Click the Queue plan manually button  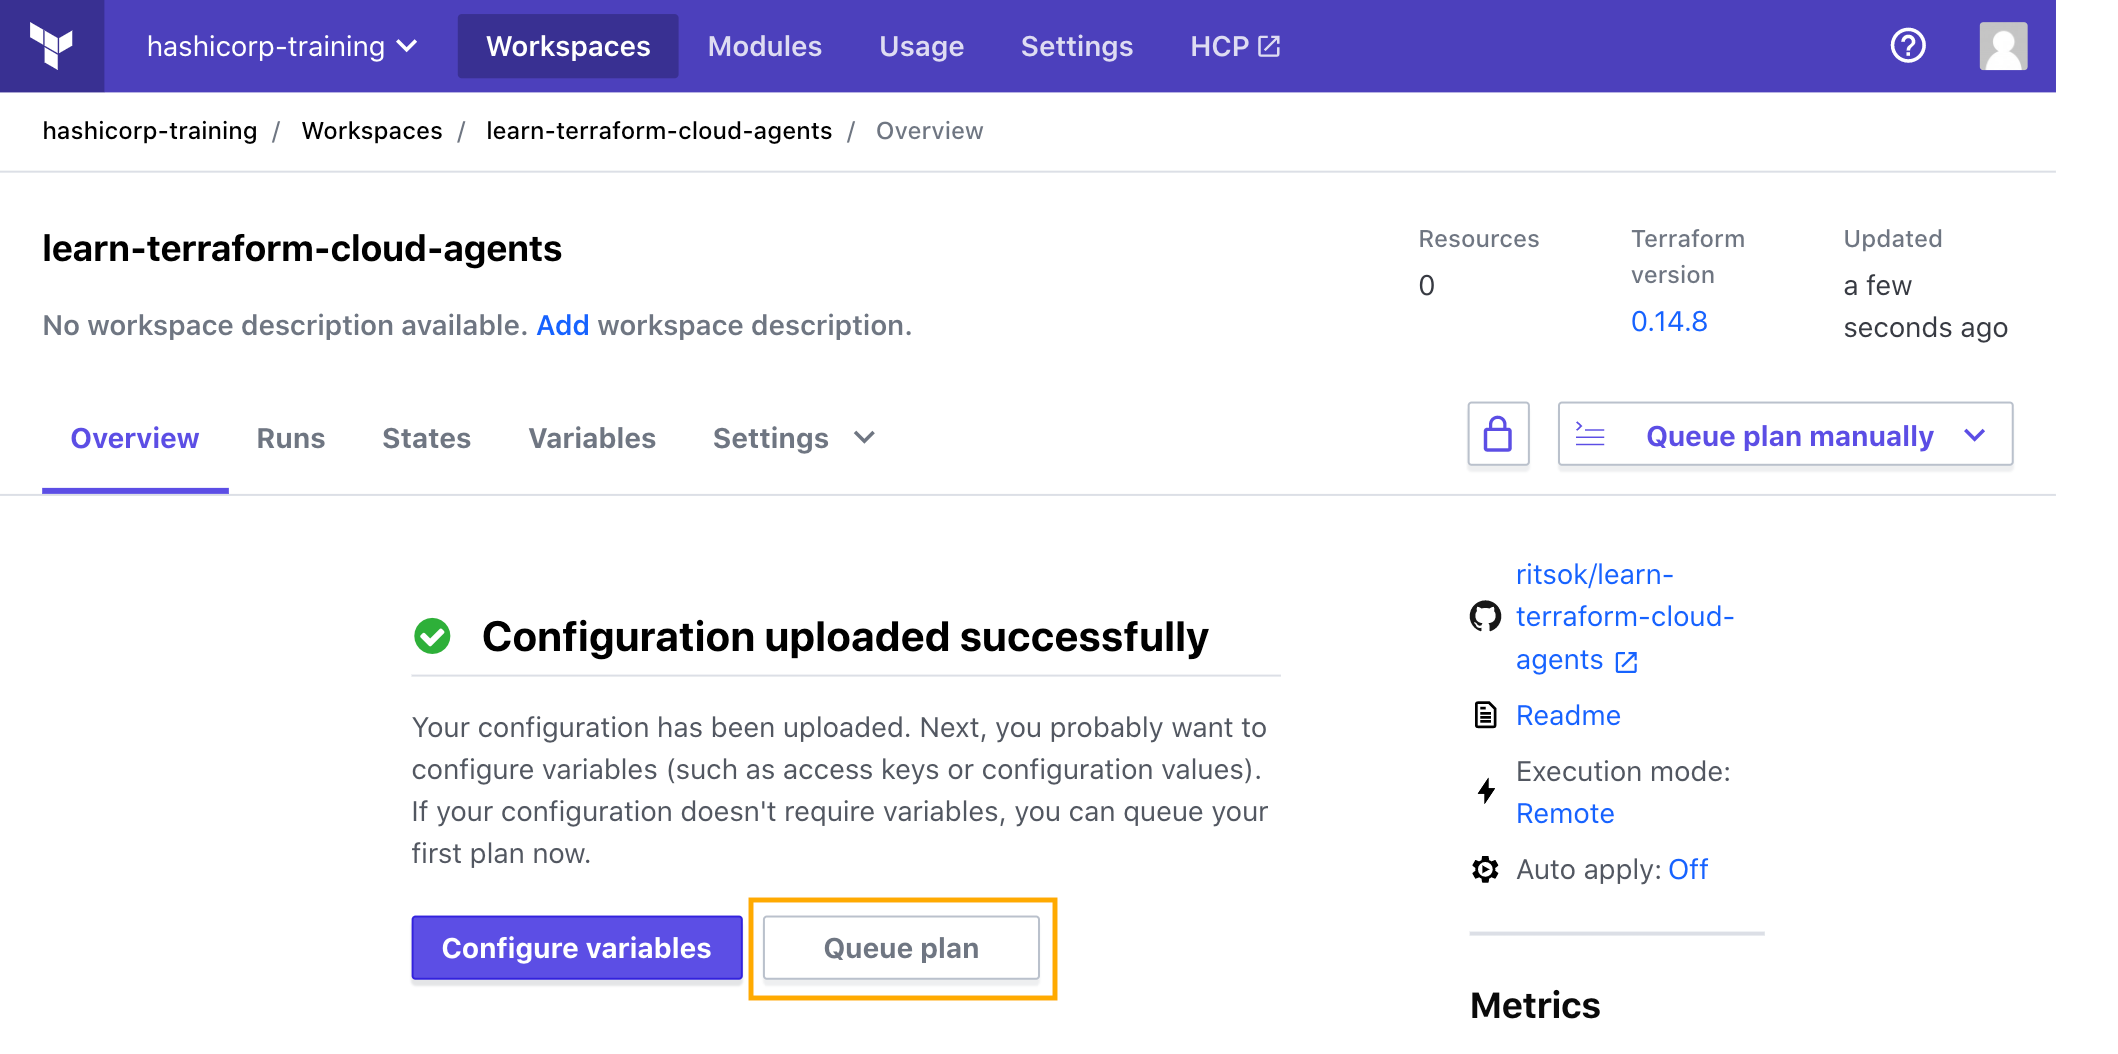point(1785,434)
